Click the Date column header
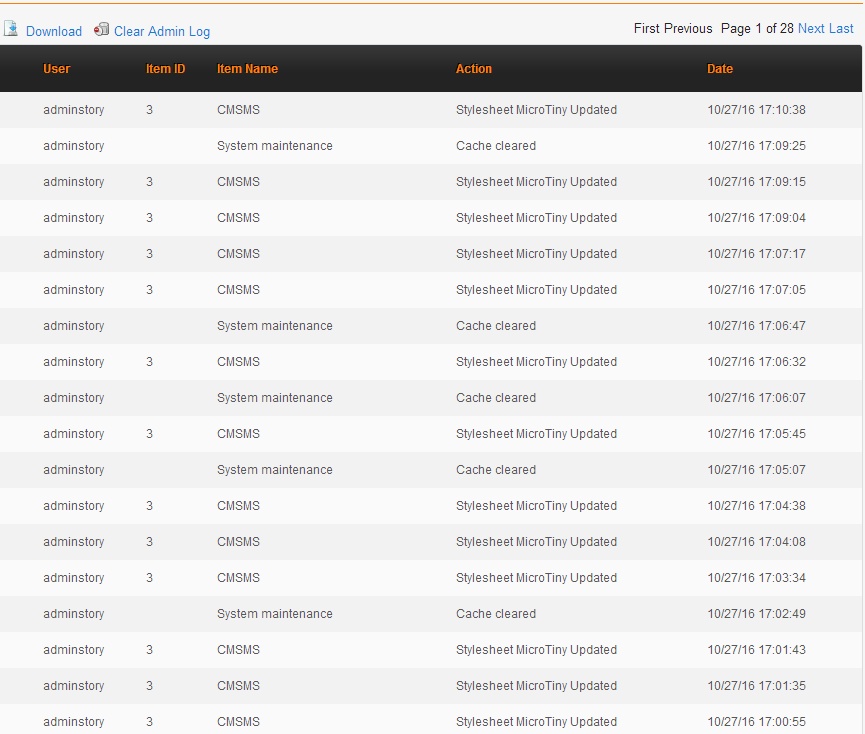The height and width of the screenshot is (734, 865). tap(720, 69)
